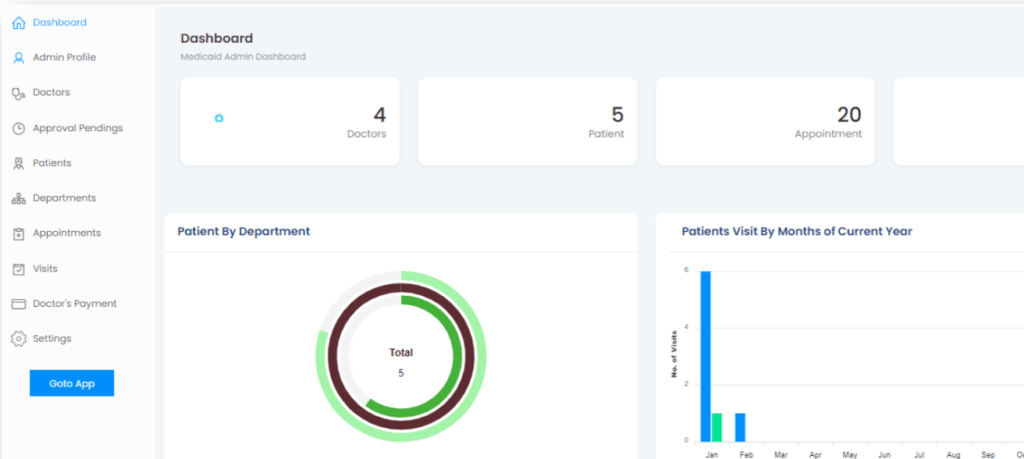Click the 'Medicaid Admin Dashboard' subtitle
1024x459 pixels.
point(243,57)
